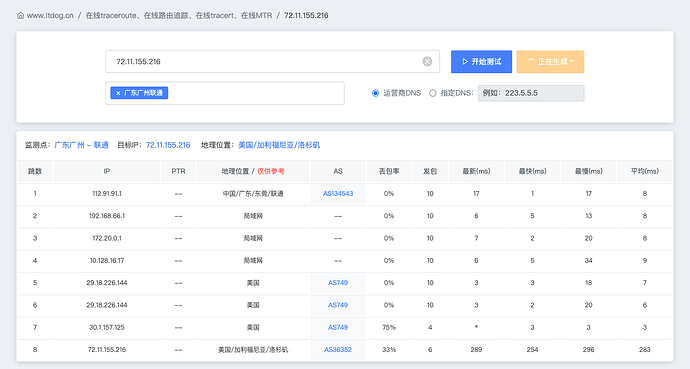This screenshot has width=690, height=369.
Task: Open AS36352 link in hop 8
Action: click(338, 350)
